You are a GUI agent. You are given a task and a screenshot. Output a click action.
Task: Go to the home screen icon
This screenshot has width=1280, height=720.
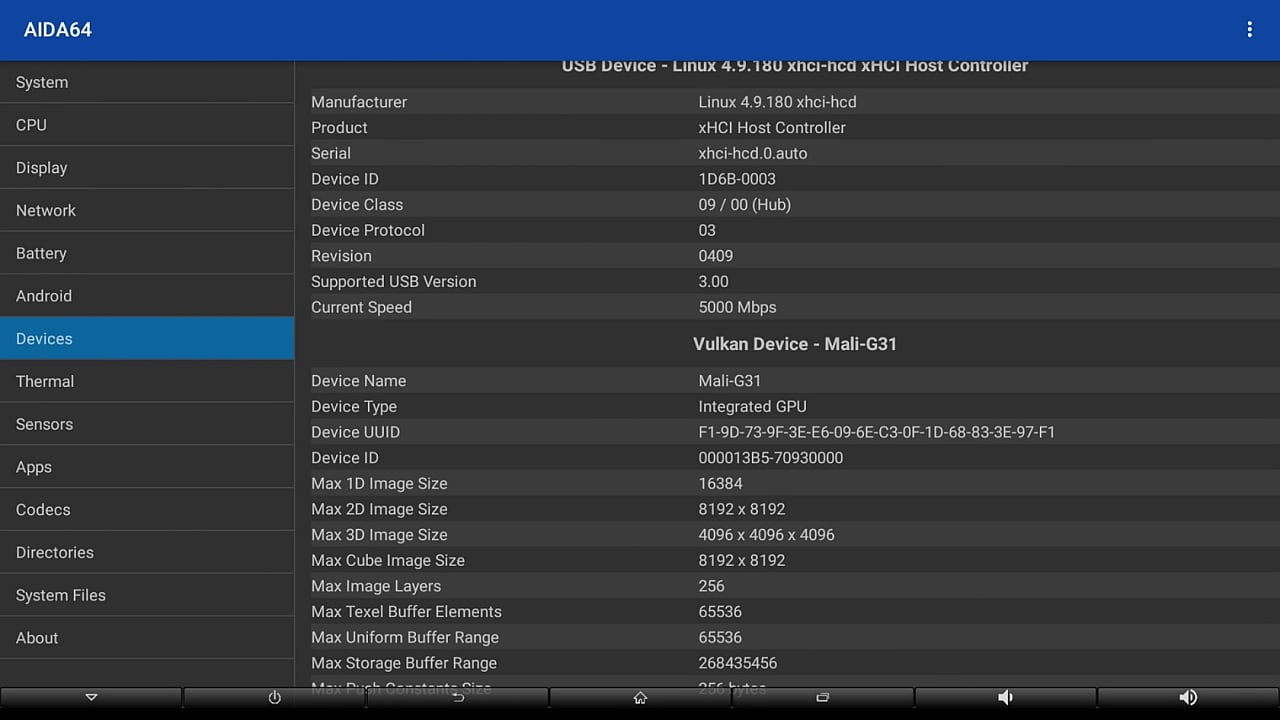(640, 698)
